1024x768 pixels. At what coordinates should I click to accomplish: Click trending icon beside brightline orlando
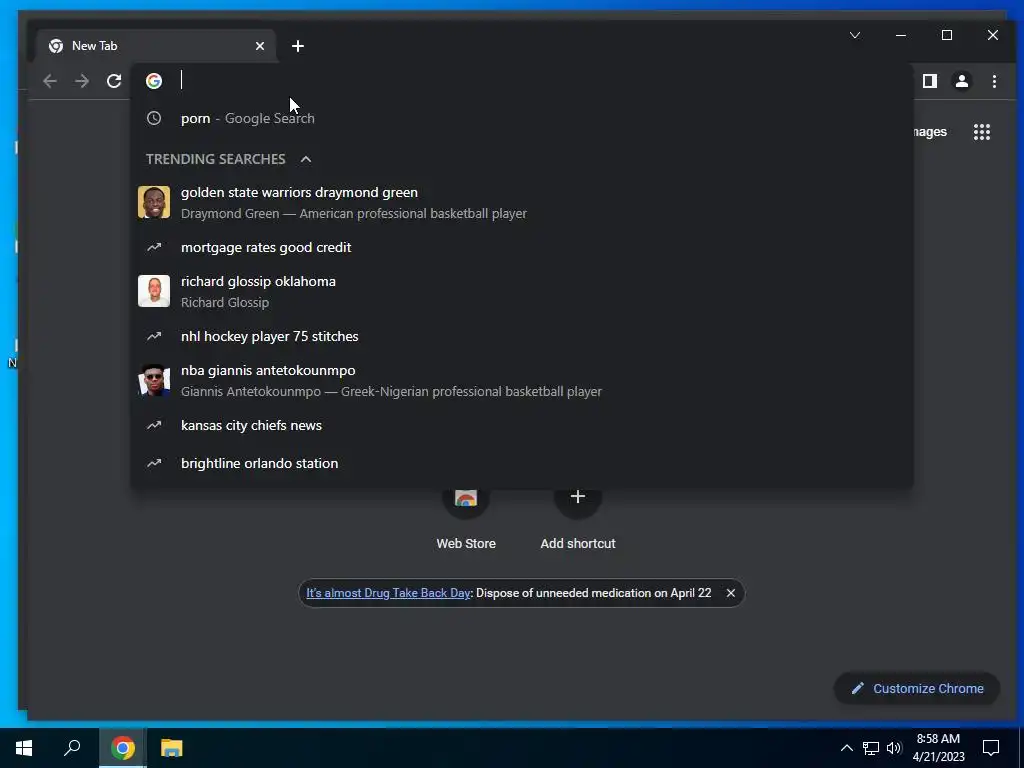(x=154, y=463)
